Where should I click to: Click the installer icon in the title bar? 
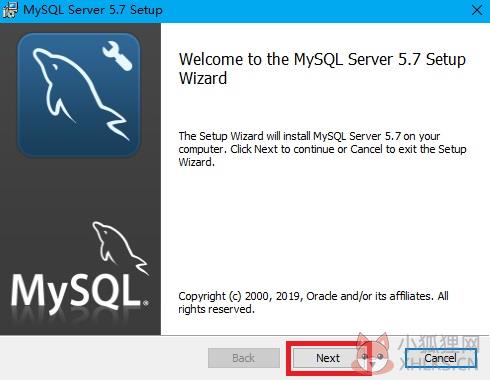tap(9, 10)
